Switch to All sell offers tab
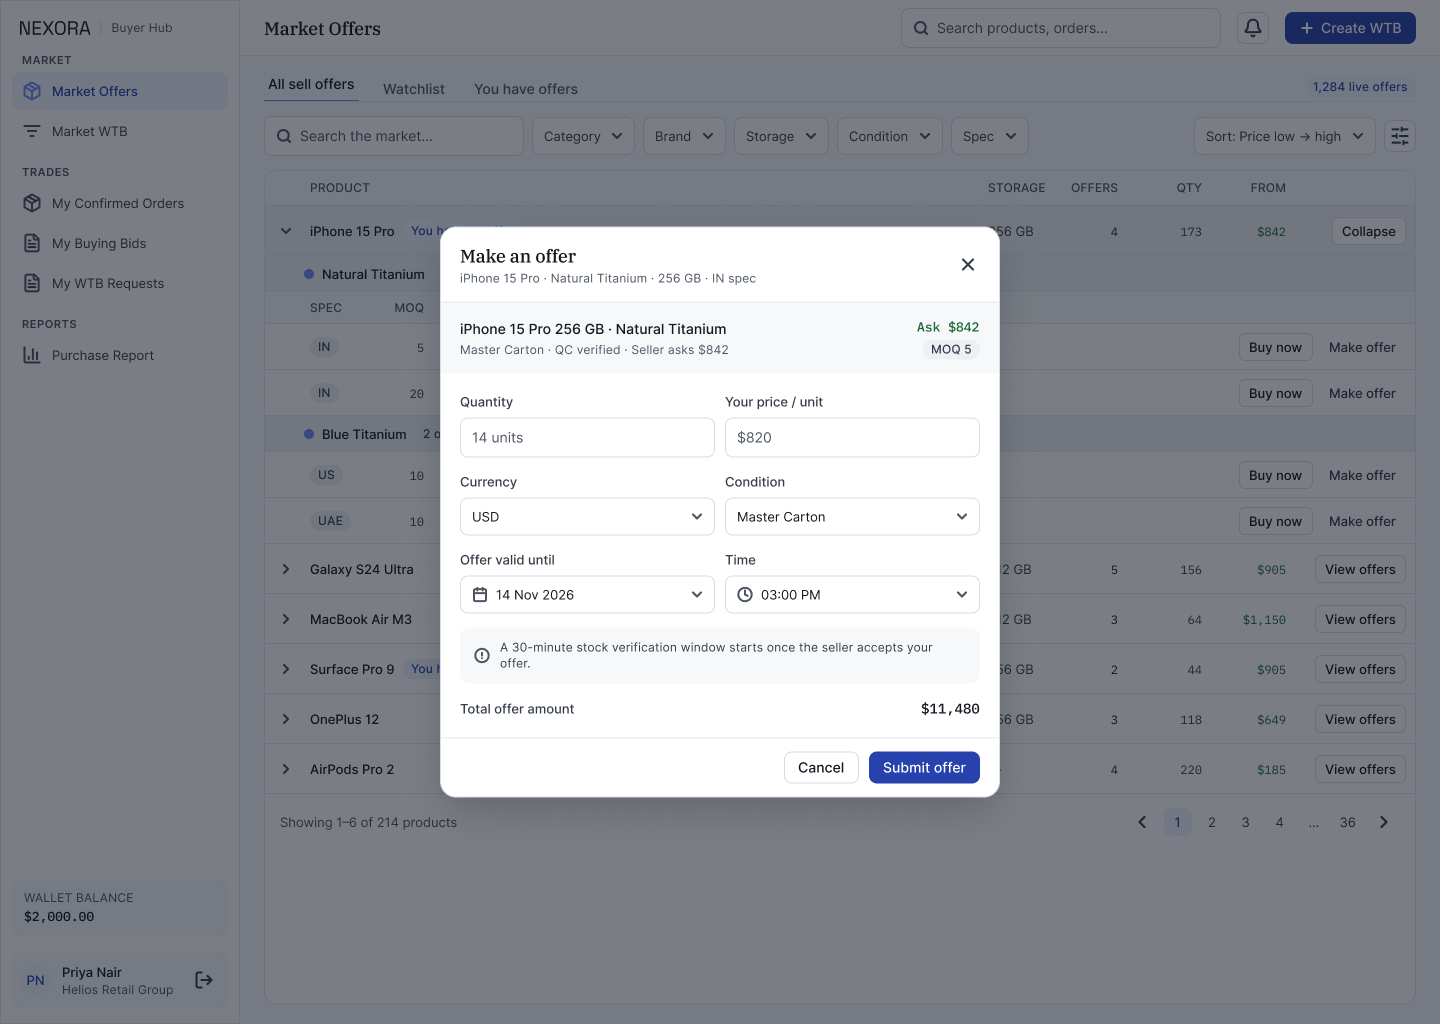The image size is (1440, 1024). pos(311,85)
